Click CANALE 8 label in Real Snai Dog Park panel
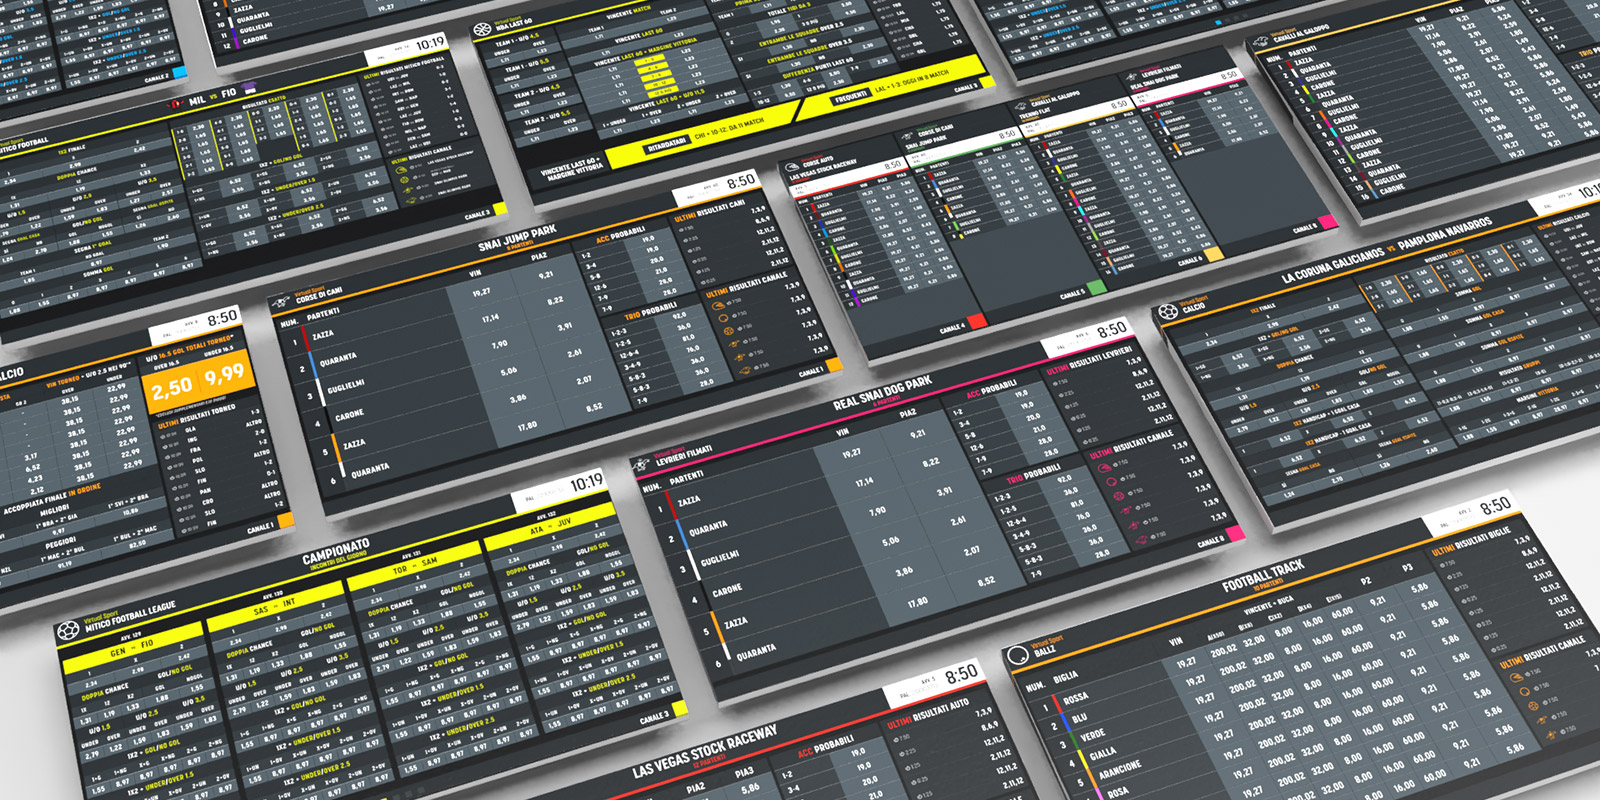This screenshot has width=1600, height=800. pos(1211,540)
